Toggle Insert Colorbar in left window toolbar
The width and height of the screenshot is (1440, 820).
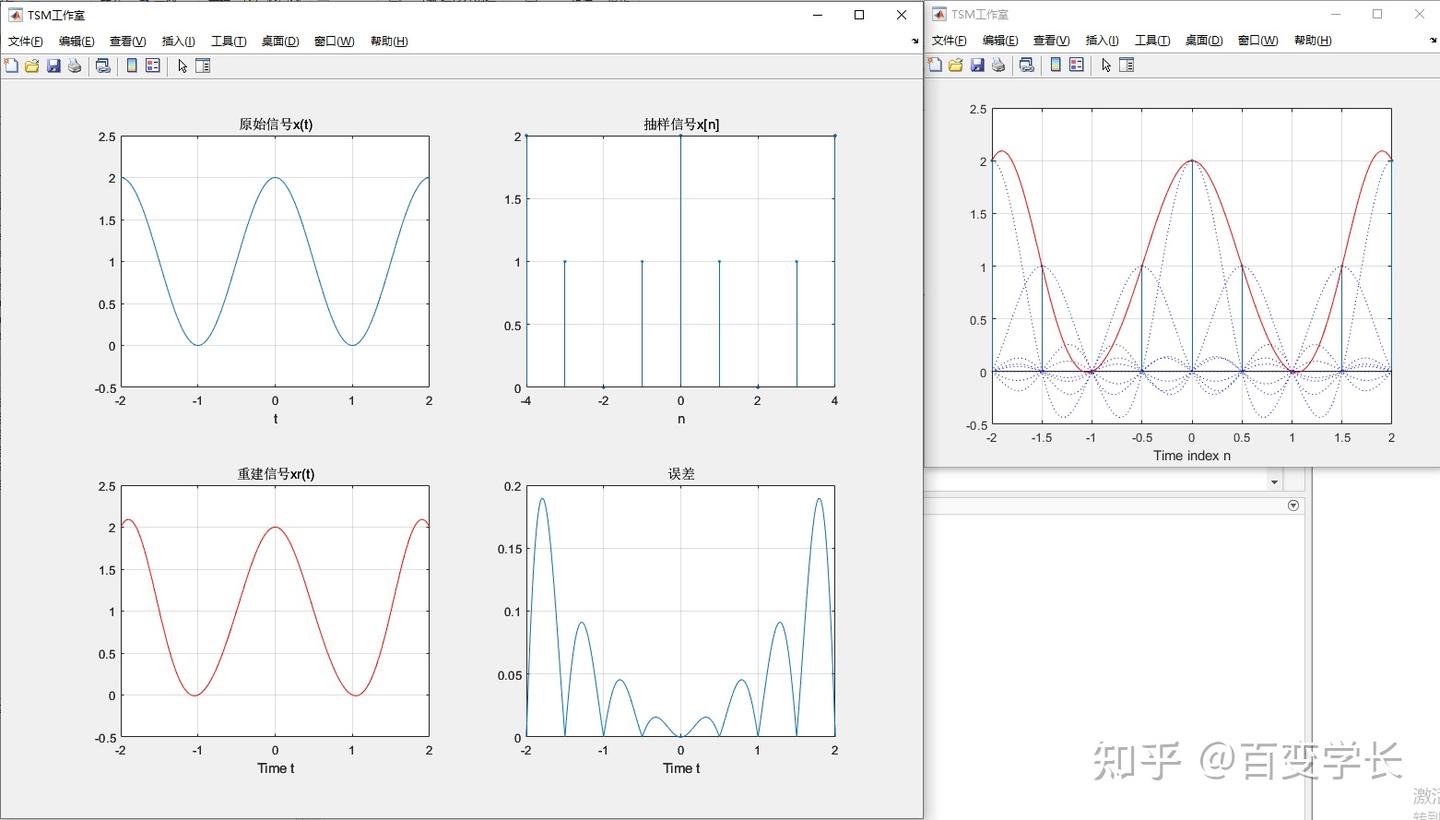coord(131,66)
